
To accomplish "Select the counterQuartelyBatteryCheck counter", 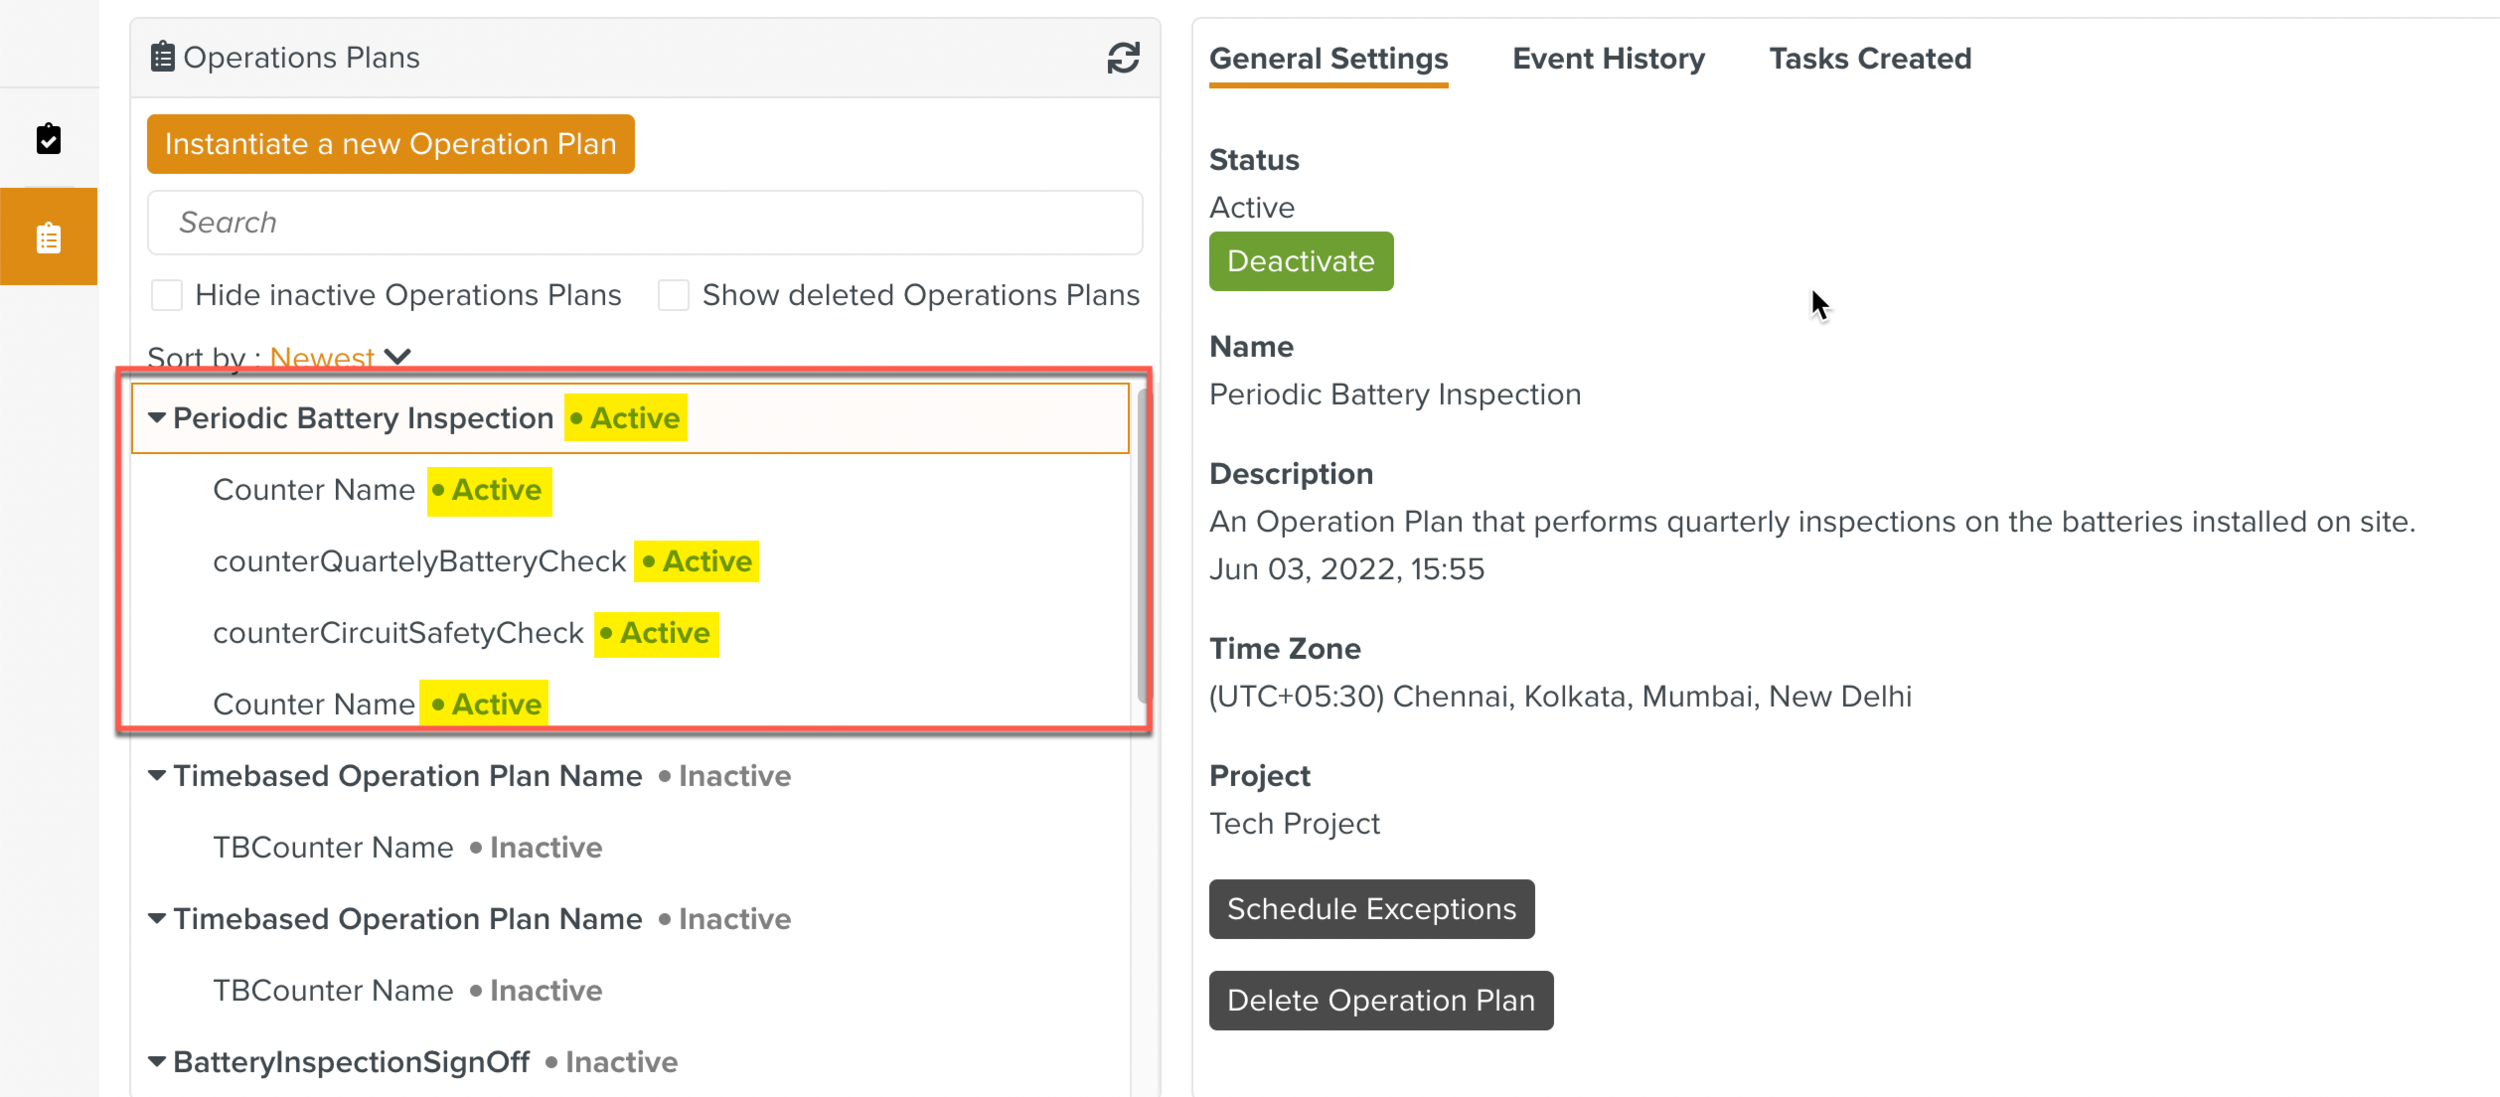I will pos(419,561).
